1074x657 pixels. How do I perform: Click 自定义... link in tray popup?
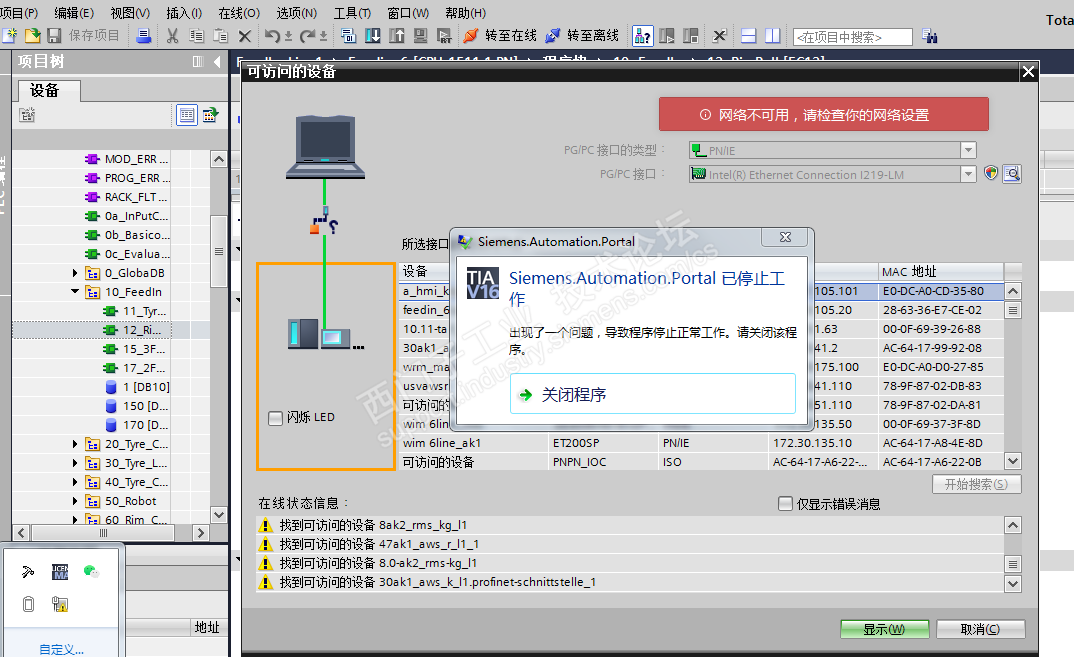61,649
